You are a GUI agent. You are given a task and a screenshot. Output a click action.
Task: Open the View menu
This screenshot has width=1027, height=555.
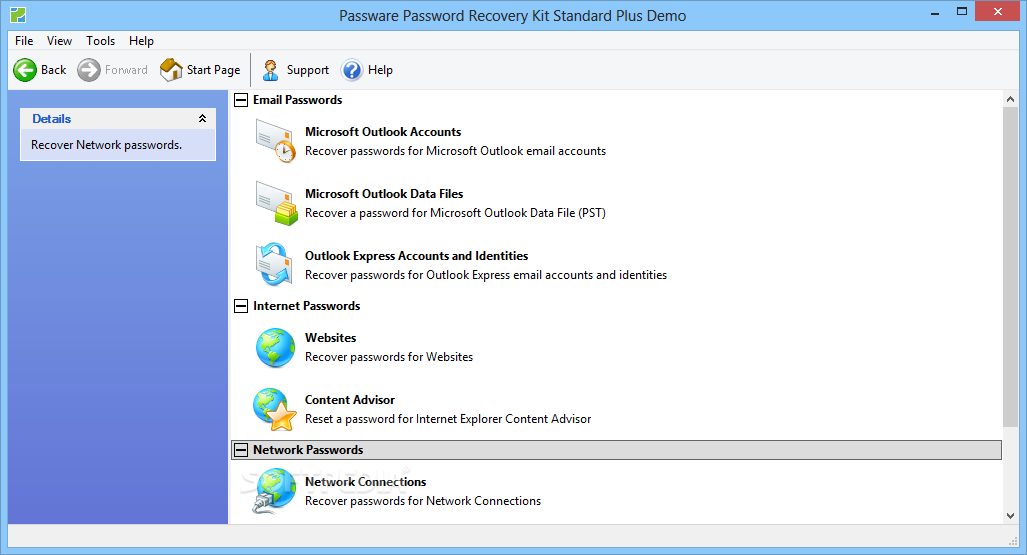point(60,41)
